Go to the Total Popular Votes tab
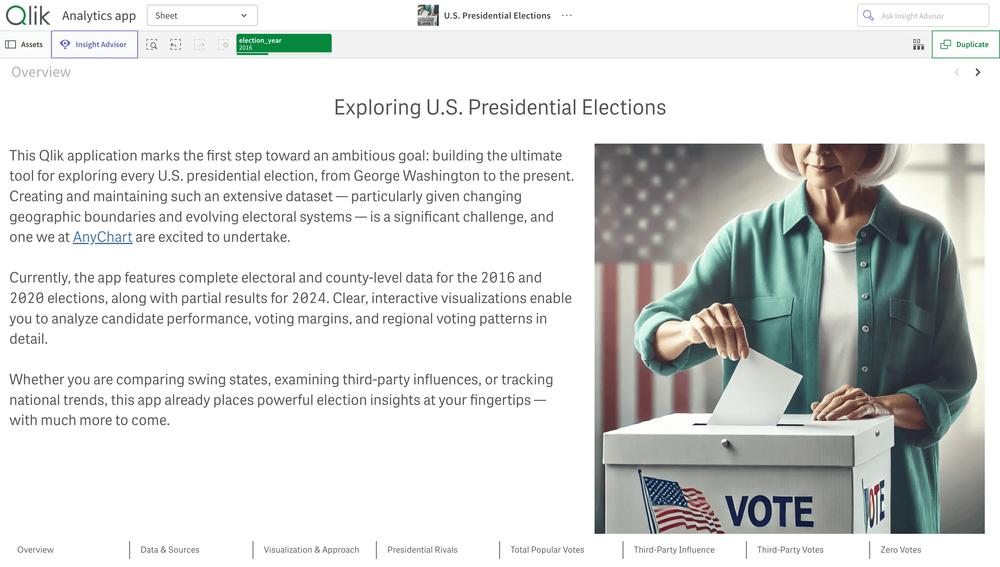Screen dimensions: 1000x567 pos(547,550)
